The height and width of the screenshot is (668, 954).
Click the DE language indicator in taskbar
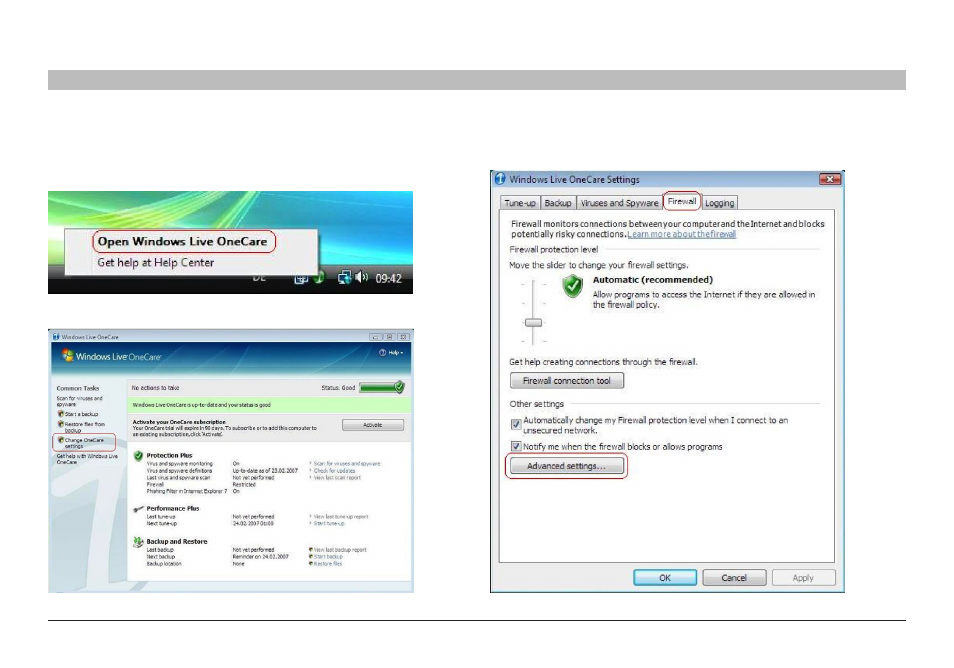pos(259,278)
